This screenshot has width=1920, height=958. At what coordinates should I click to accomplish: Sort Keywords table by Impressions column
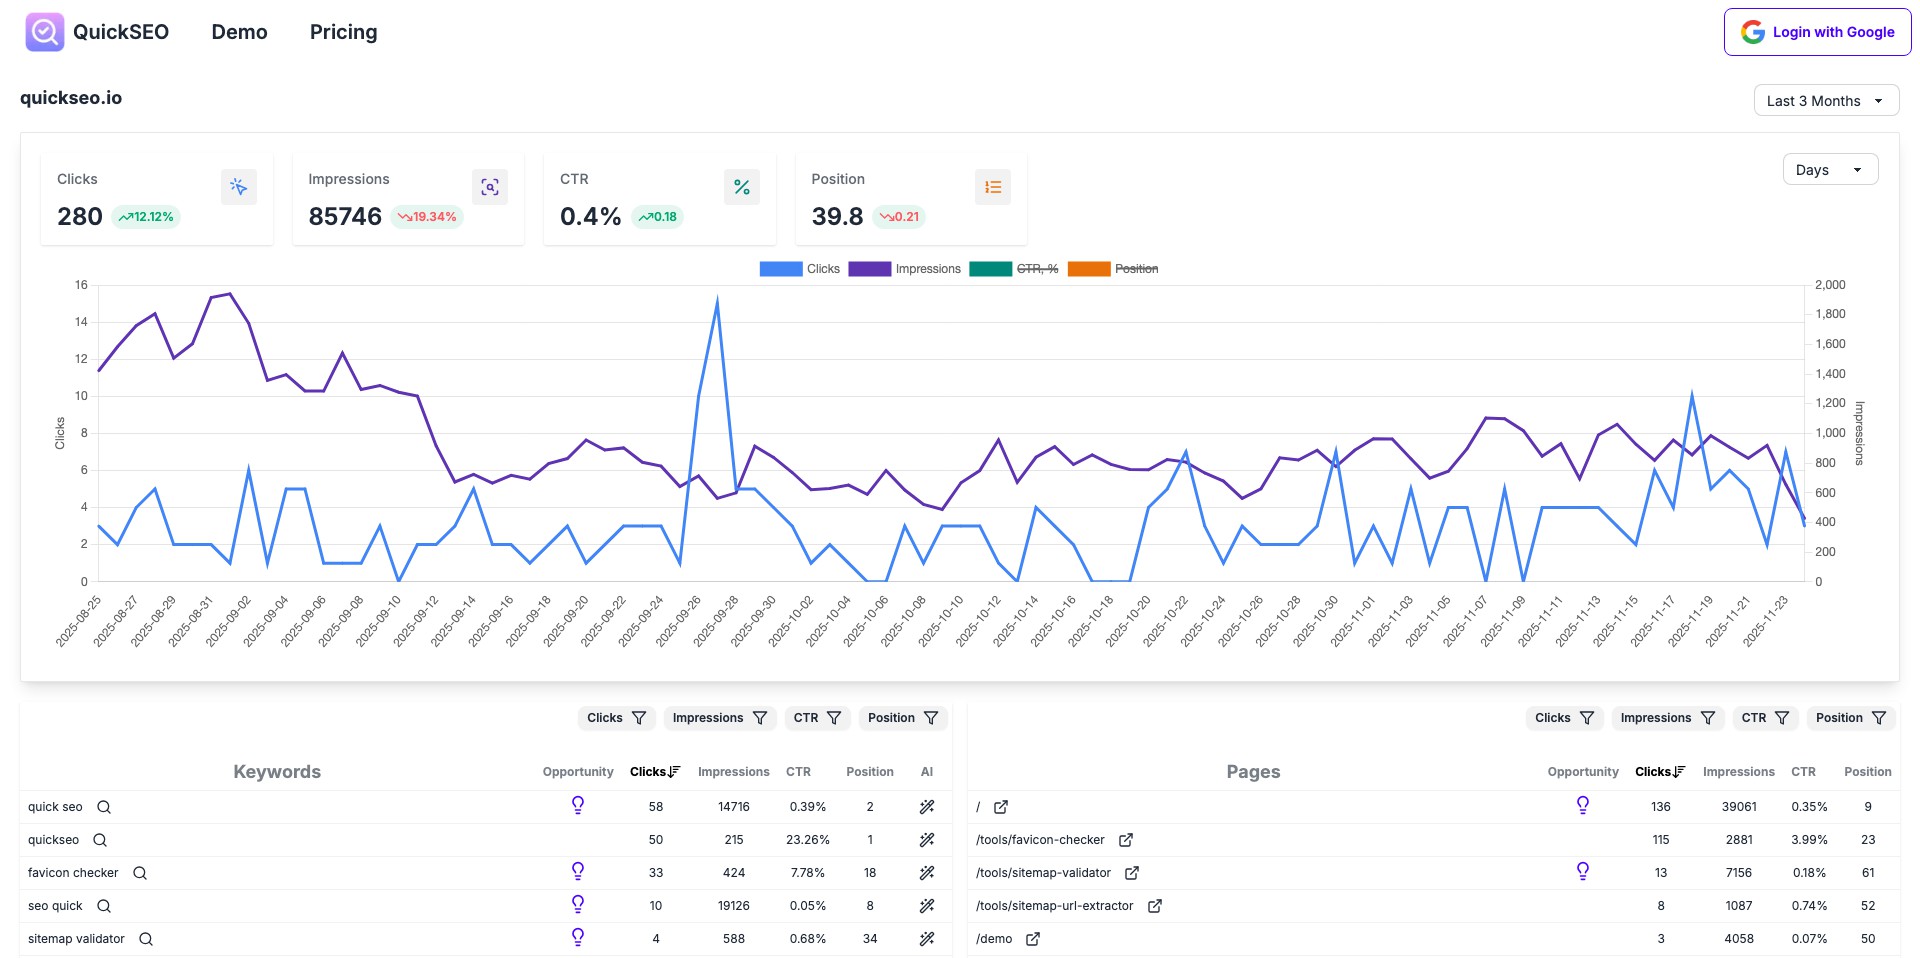click(x=734, y=772)
